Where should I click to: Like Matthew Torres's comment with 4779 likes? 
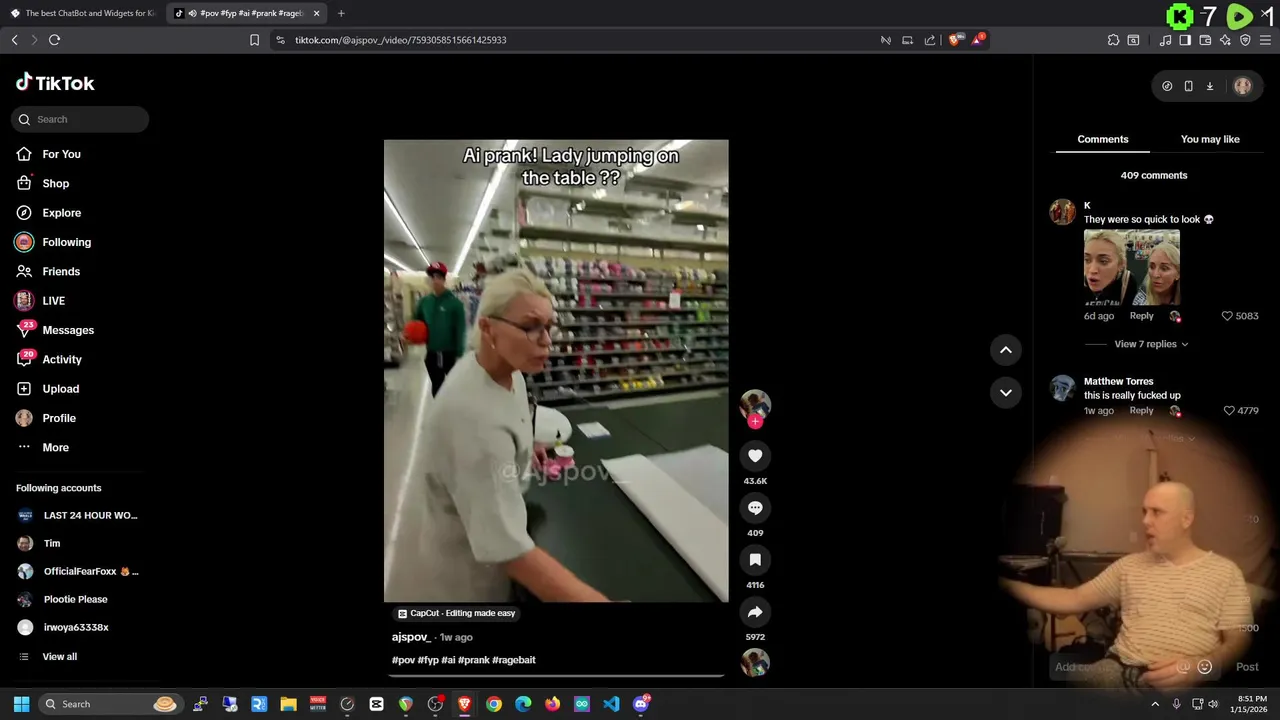tap(1229, 411)
